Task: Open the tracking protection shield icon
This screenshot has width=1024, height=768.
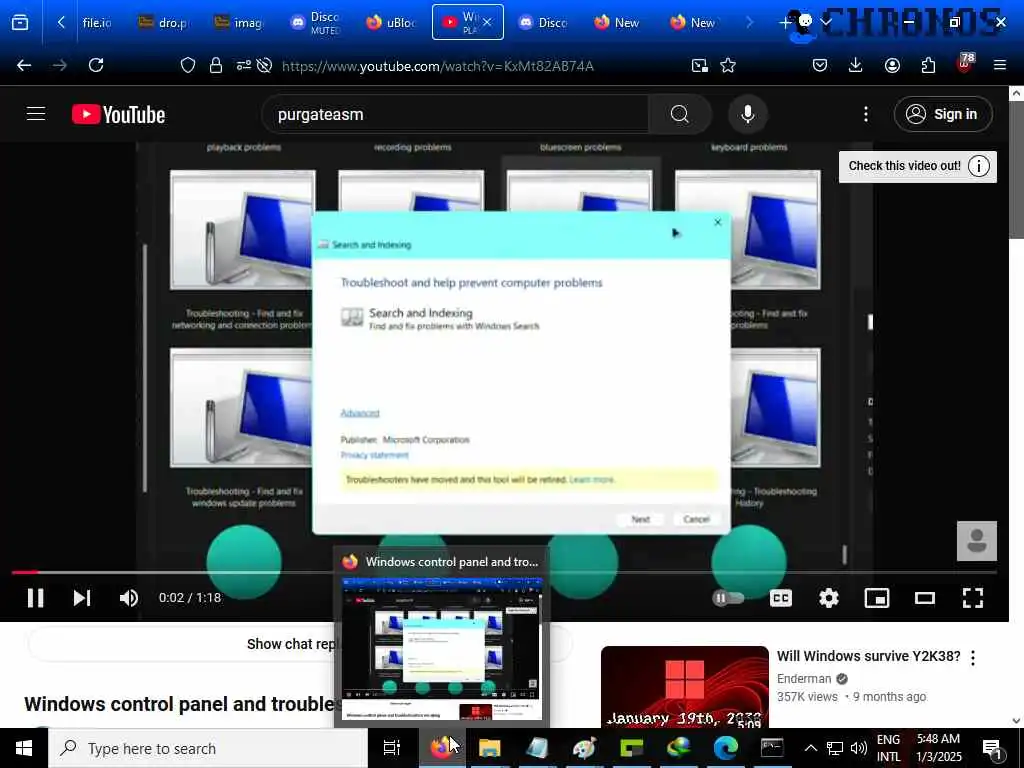Action: tap(188, 65)
